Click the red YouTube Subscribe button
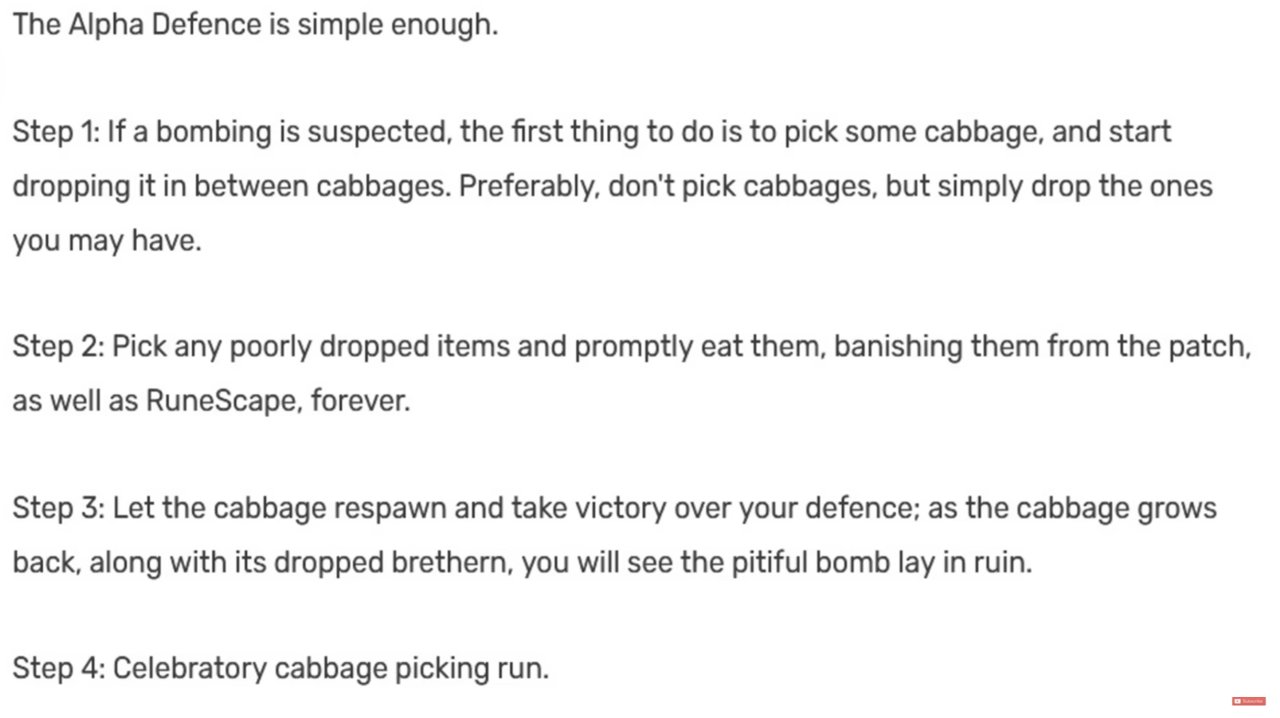This screenshot has height=718, width=1280. point(1249,701)
